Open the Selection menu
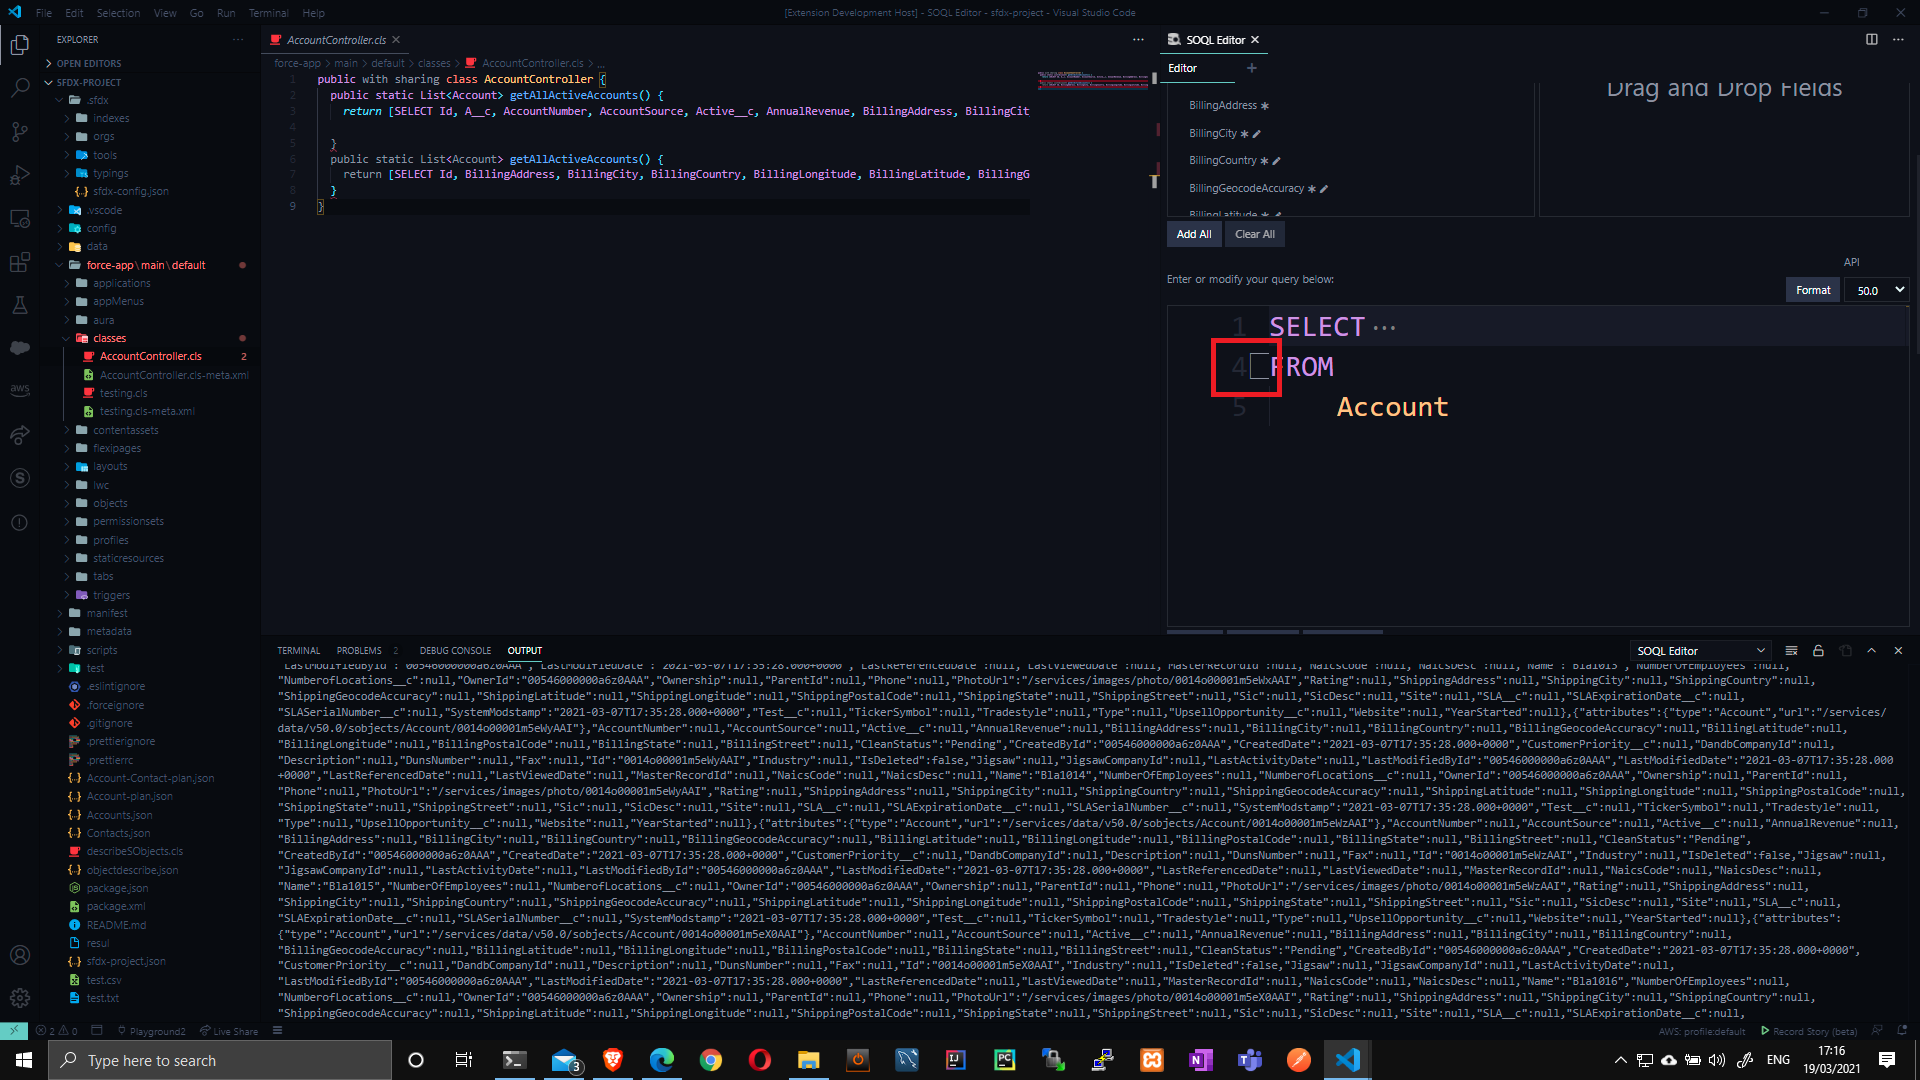The image size is (1920, 1080). click(x=118, y=13)
